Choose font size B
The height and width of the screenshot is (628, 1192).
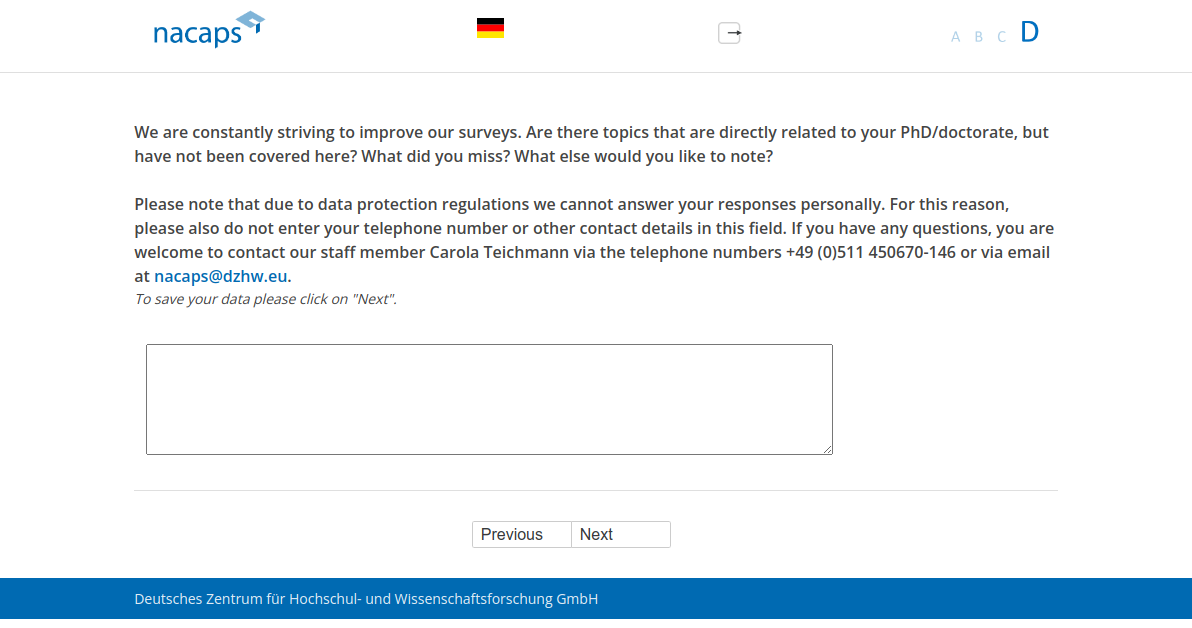pyautogui.click(x=978, y=37)
